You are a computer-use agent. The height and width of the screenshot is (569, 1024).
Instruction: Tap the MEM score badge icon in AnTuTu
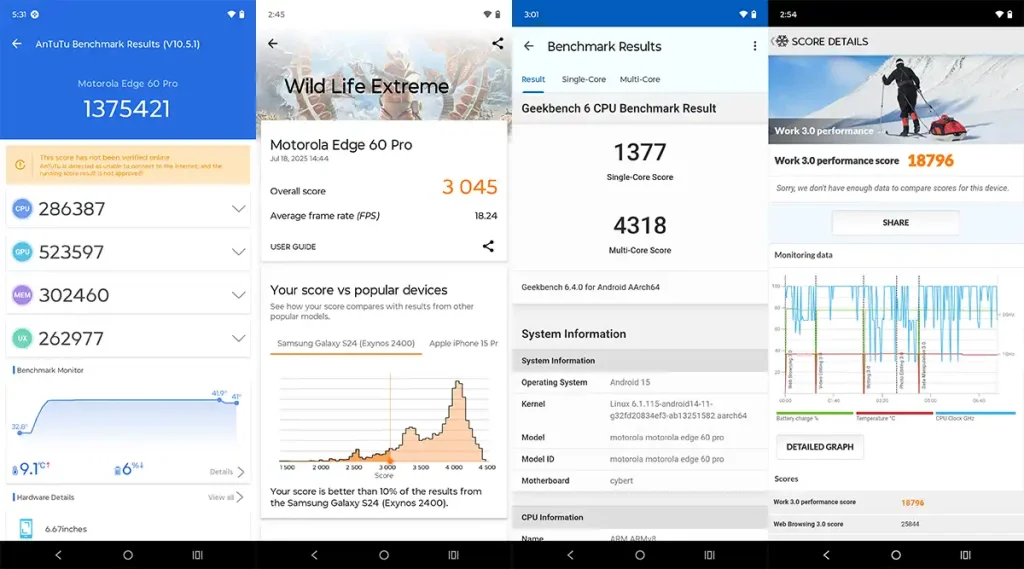[x=22, y=295]
